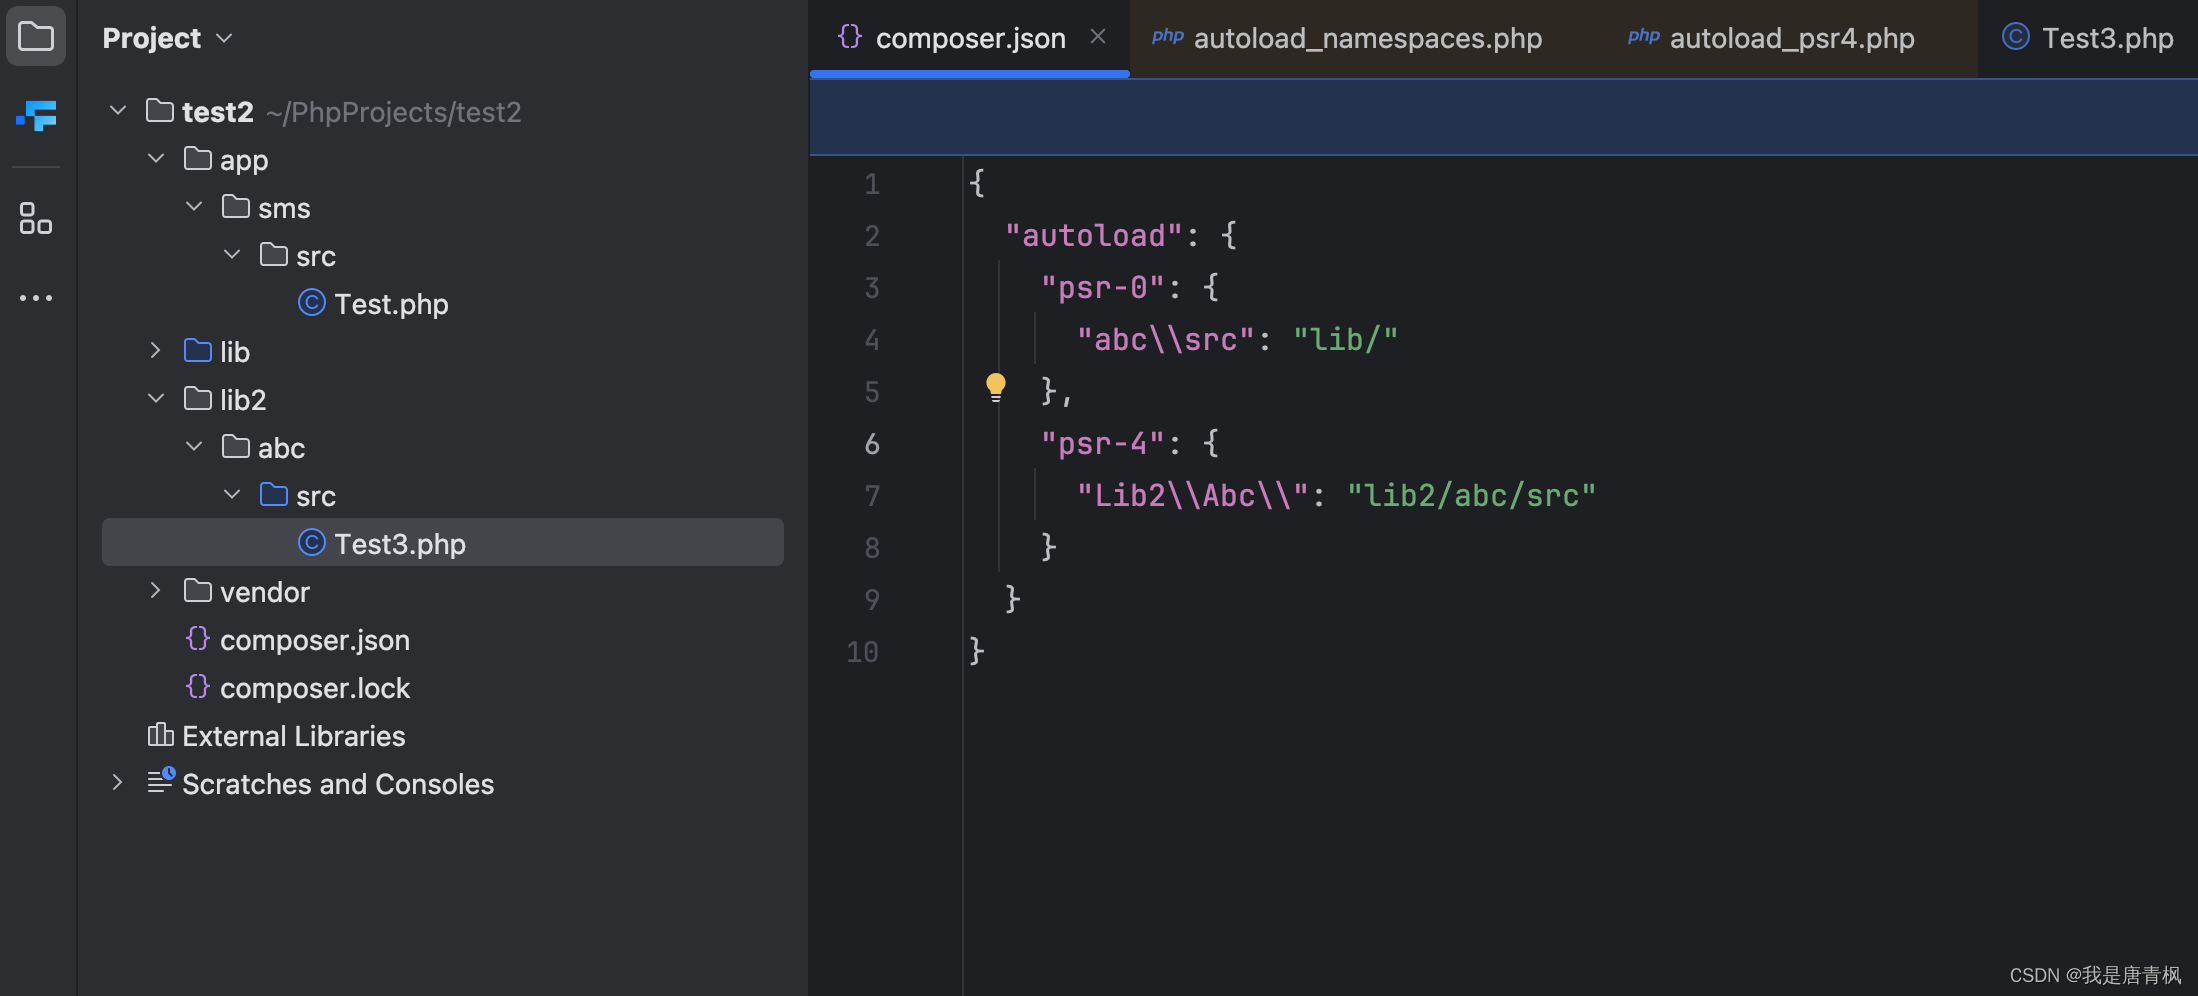The width and height of the screenshot is (2198, 996).
Task: Click the "psr-0" key in the editor
Action: coord(1103,287)
